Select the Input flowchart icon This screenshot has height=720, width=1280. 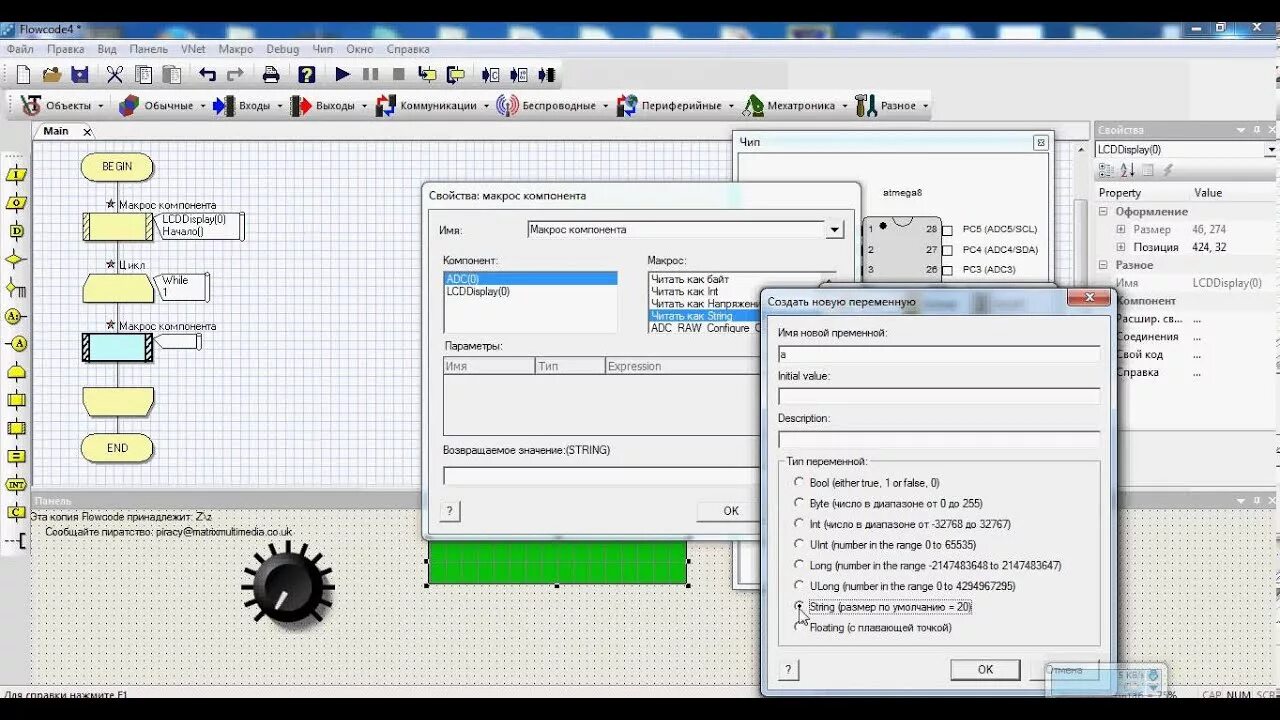coord(16,174)
